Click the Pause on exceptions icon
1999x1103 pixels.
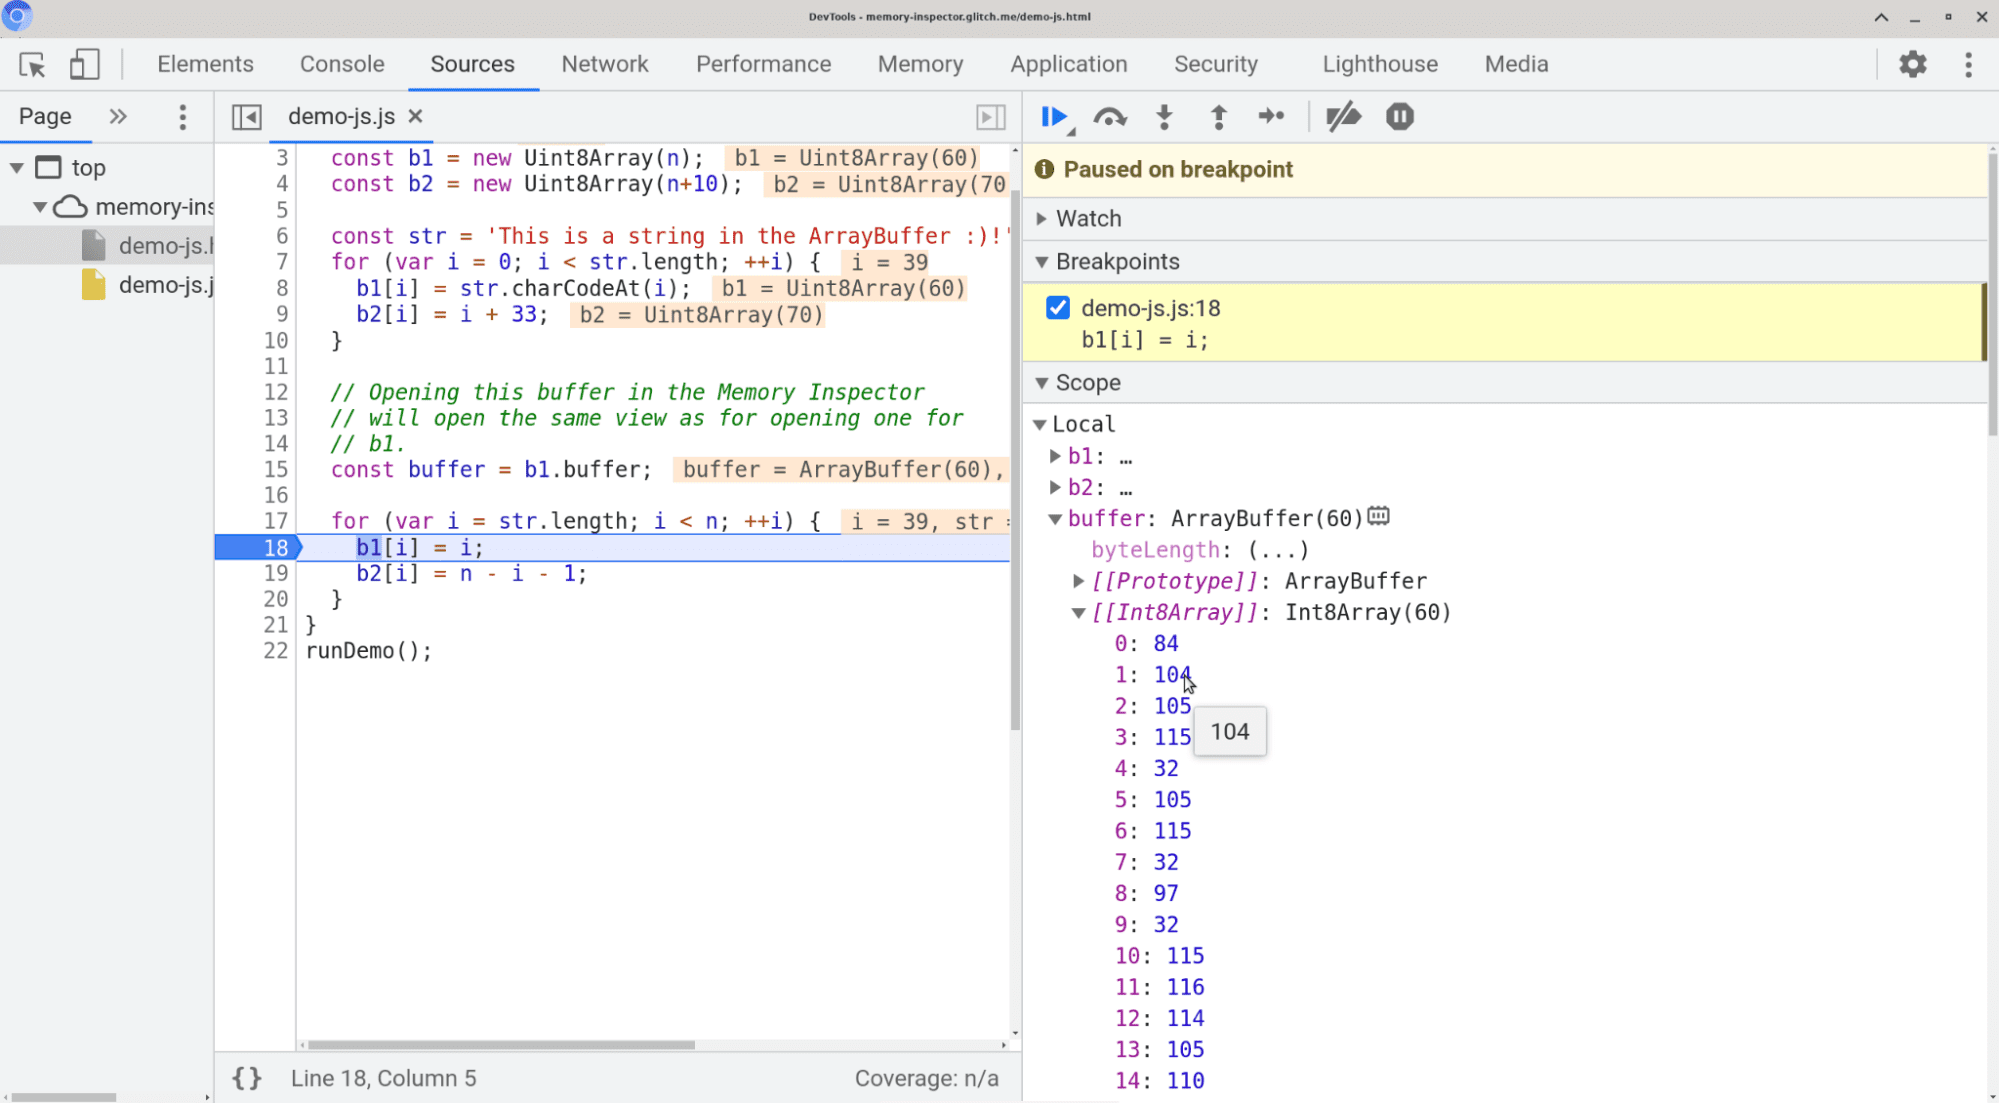[1400, 117]
